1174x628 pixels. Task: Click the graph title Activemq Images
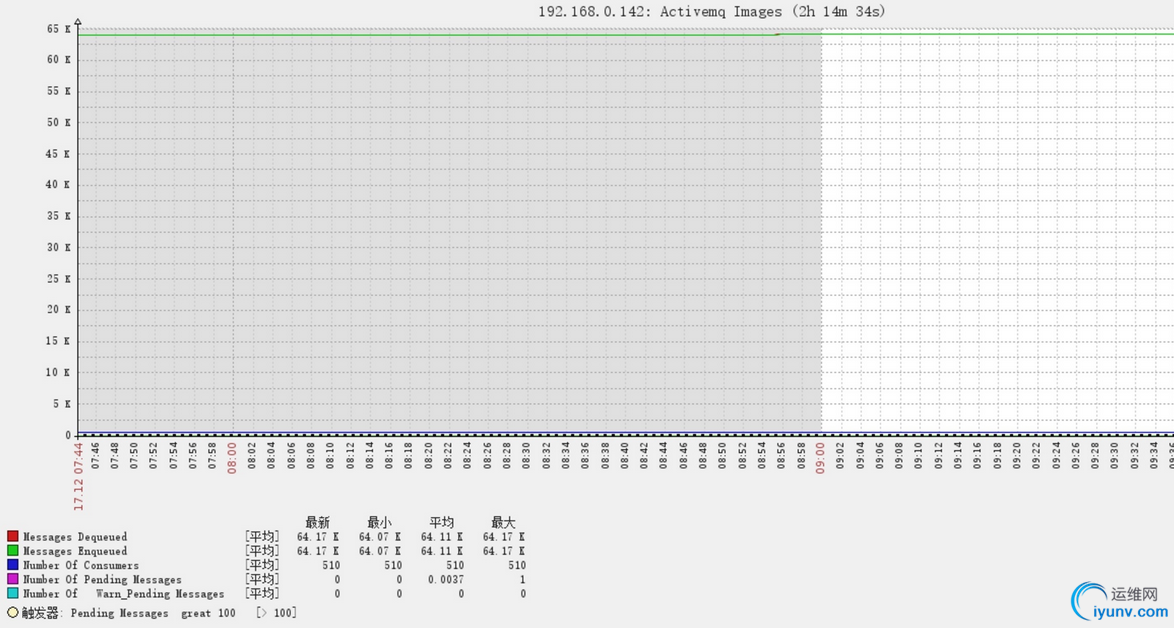pyautogui.click(x=711, y=12)
